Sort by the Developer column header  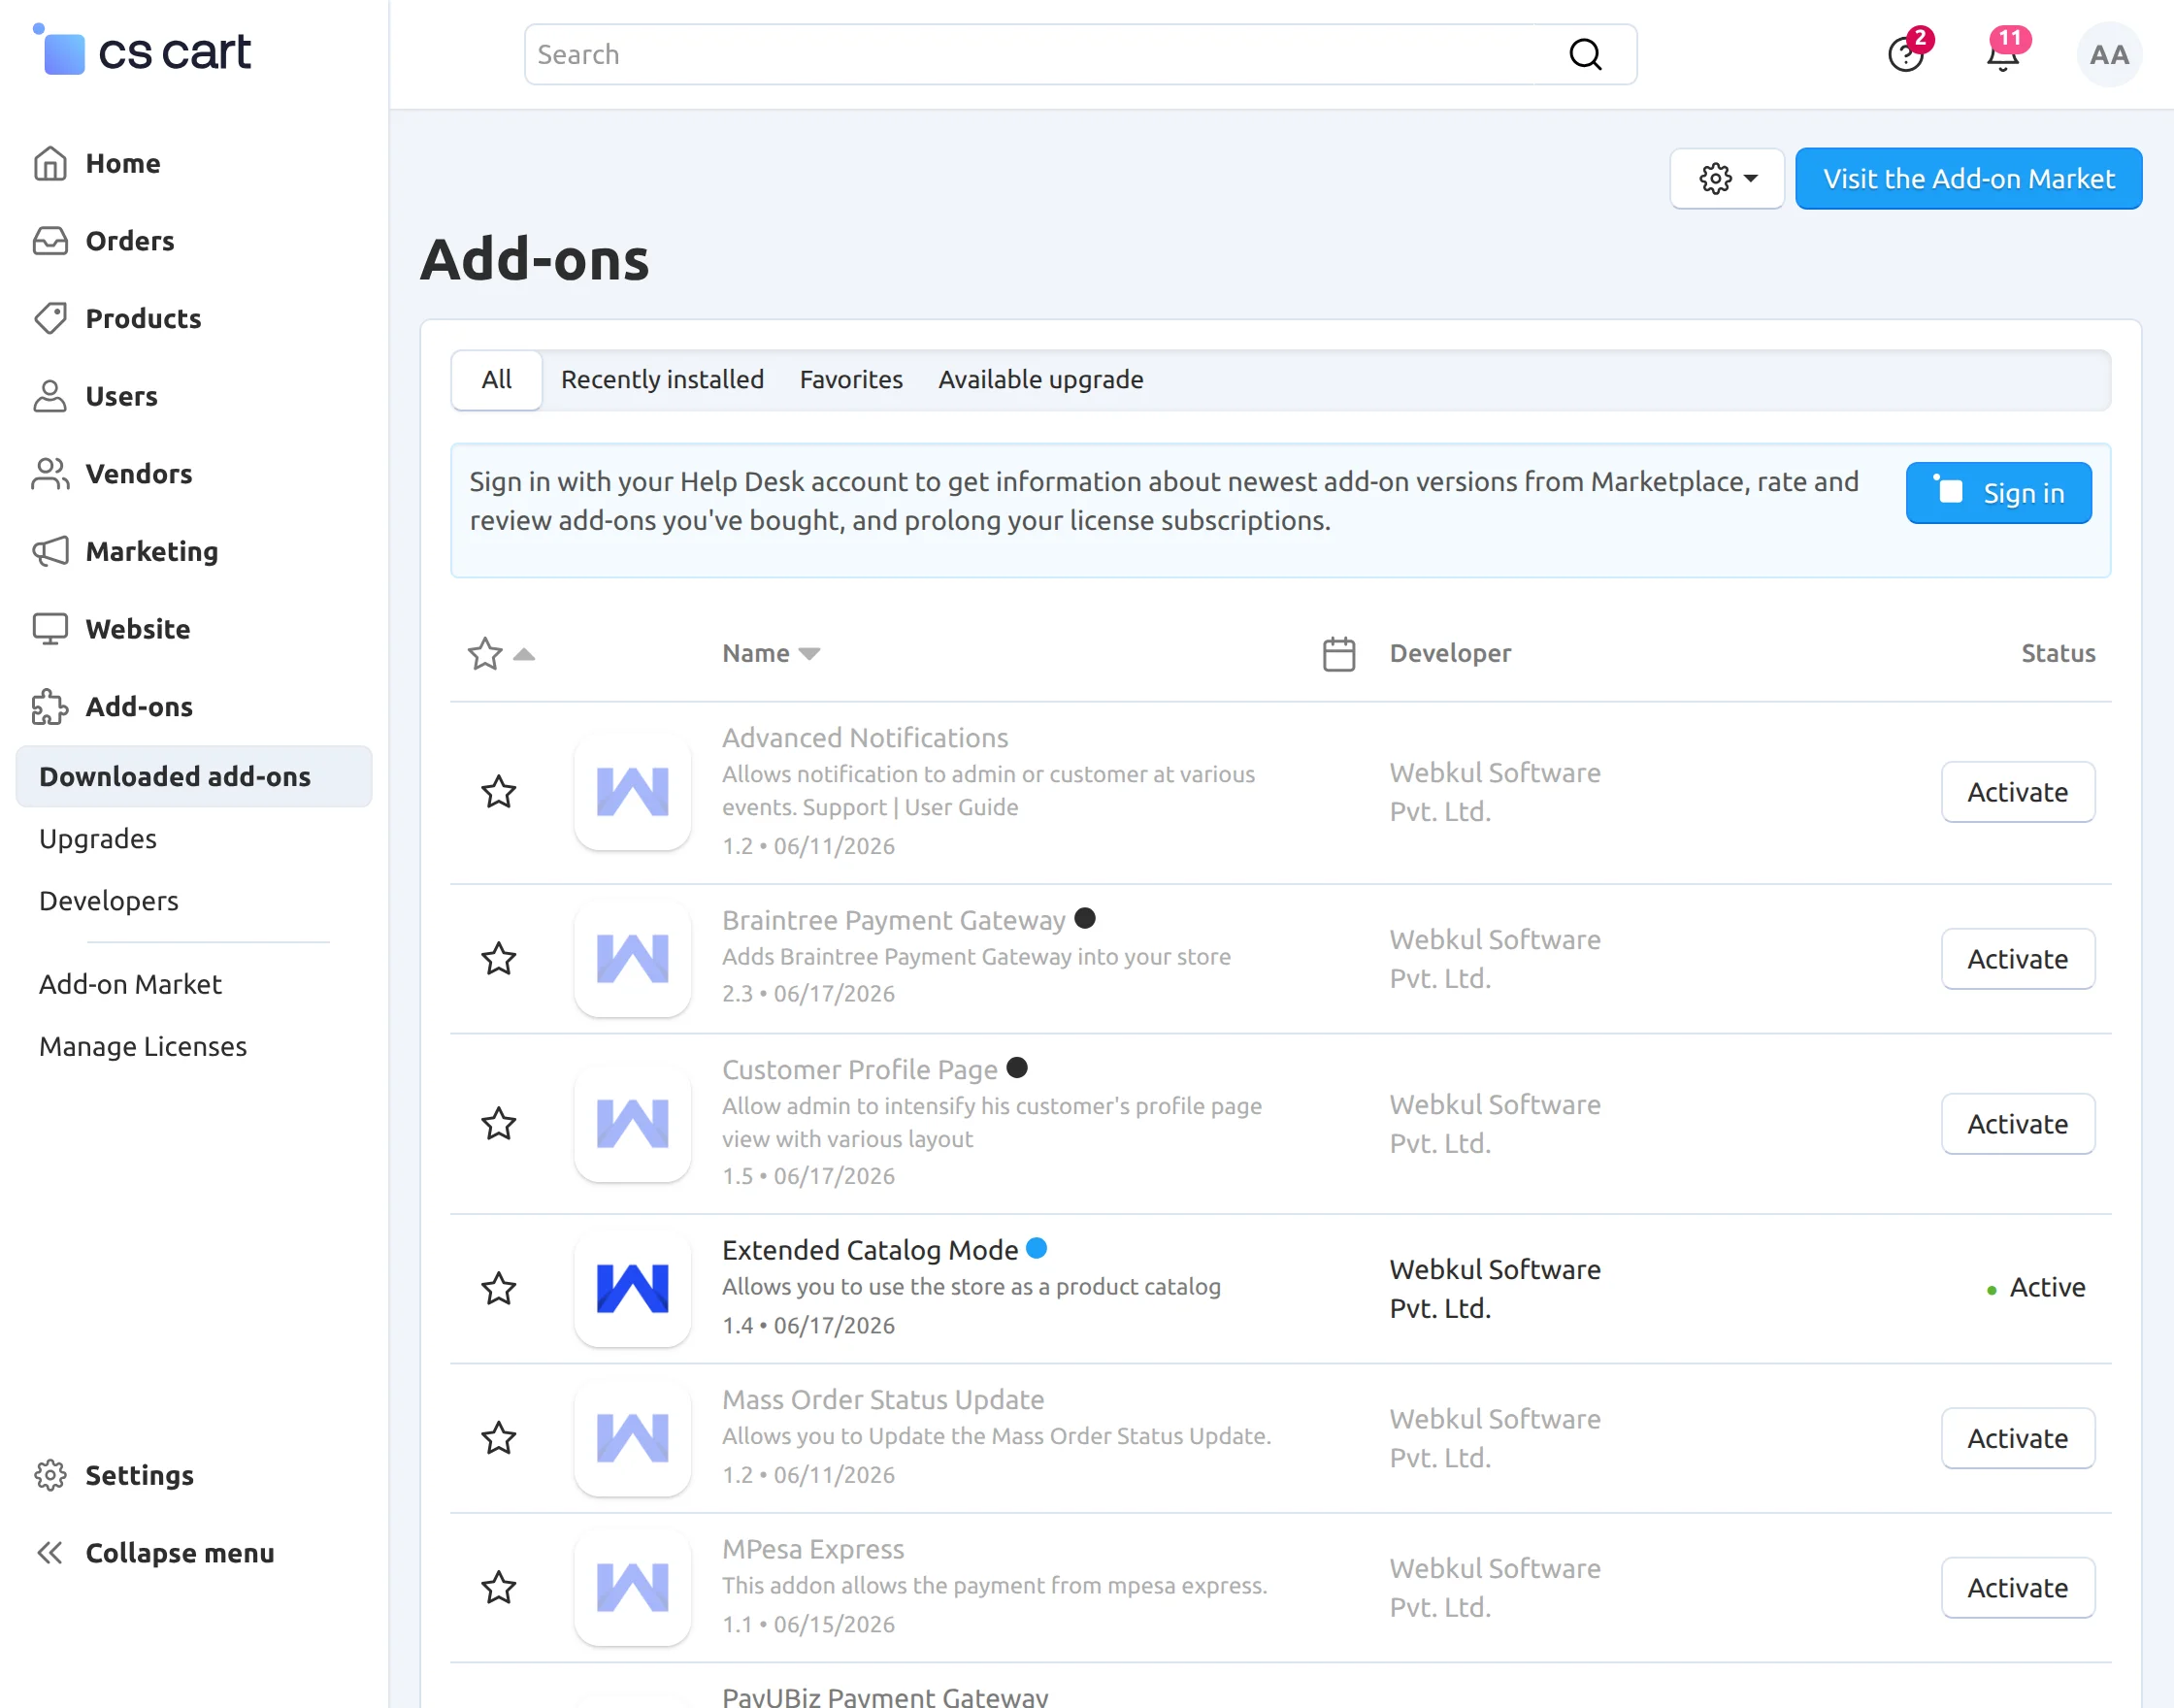[1450, 654]
